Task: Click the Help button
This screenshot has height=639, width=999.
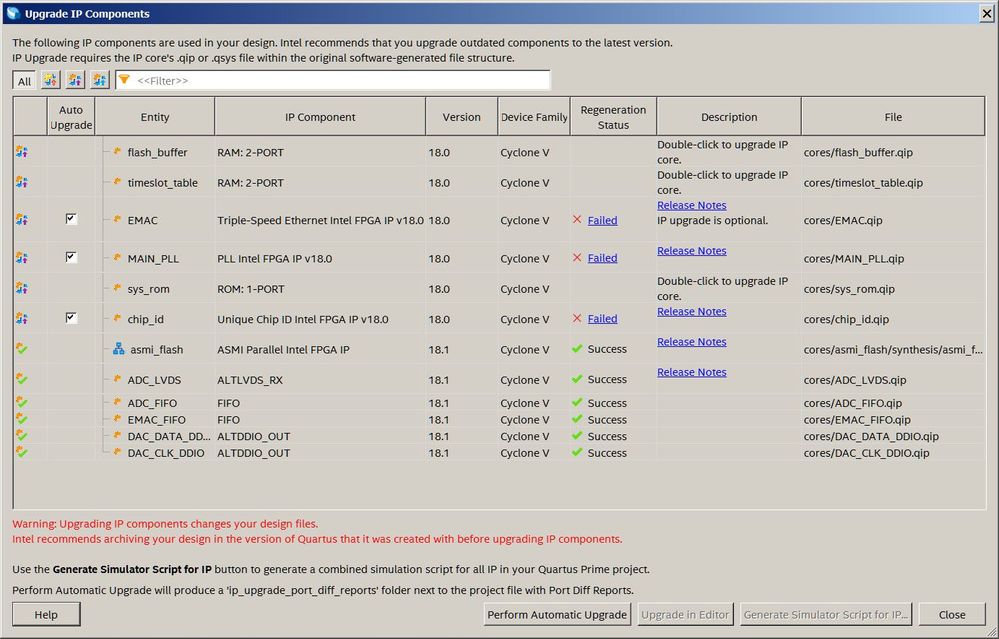Action: (x=46, y=615)
